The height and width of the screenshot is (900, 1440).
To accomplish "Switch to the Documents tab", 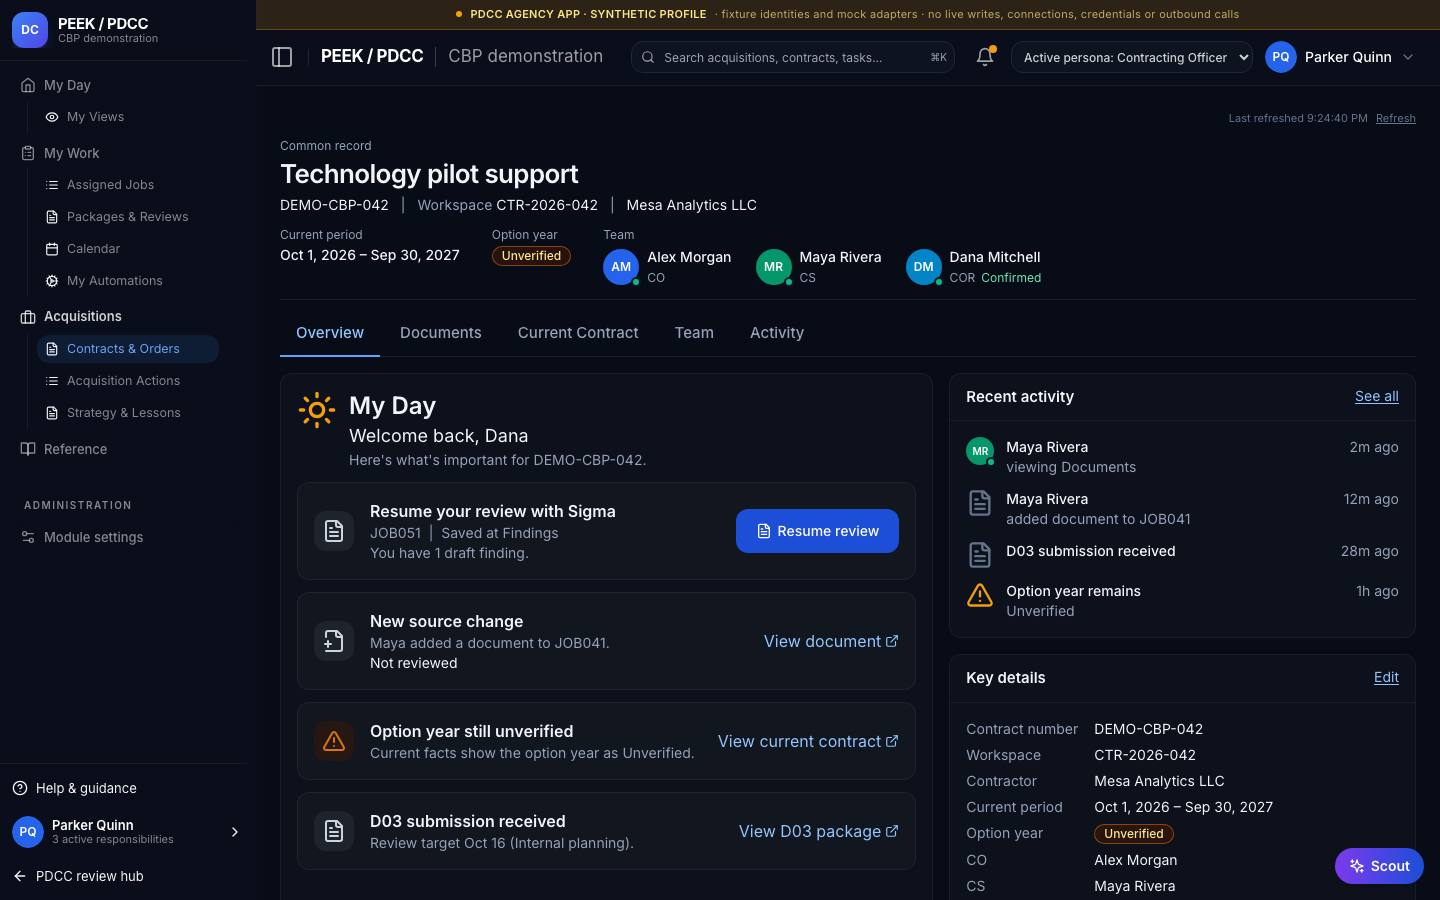I will pyautogui.click(x=441, y=333).
